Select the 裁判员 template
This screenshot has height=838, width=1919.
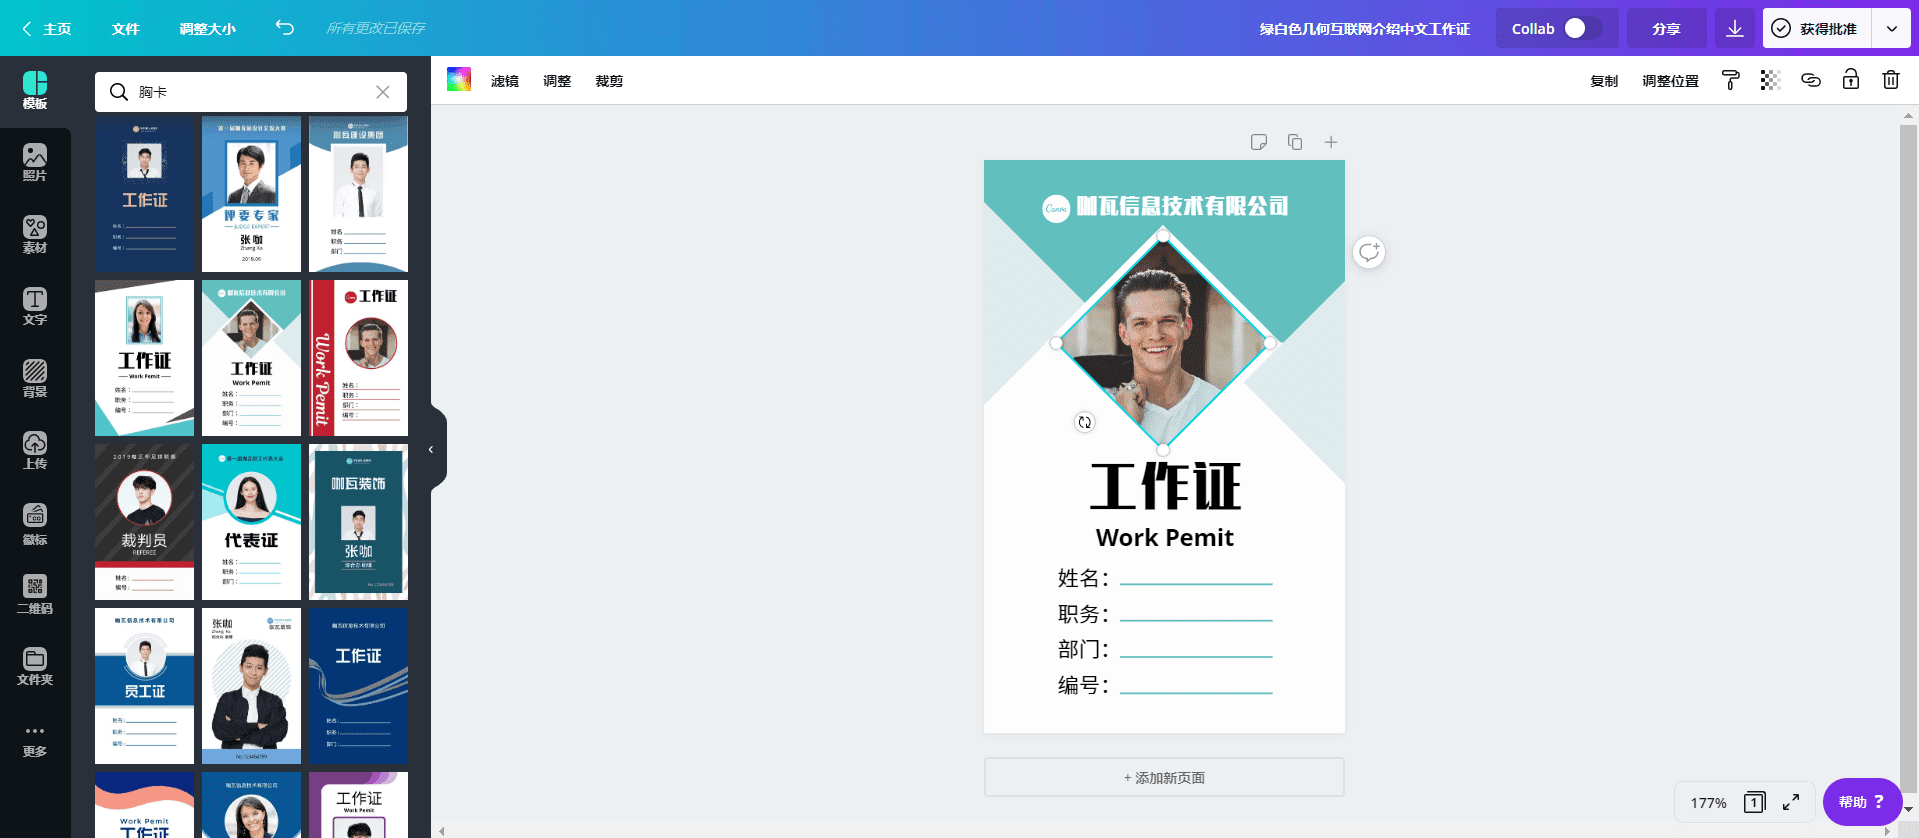[x=144, y=522]
